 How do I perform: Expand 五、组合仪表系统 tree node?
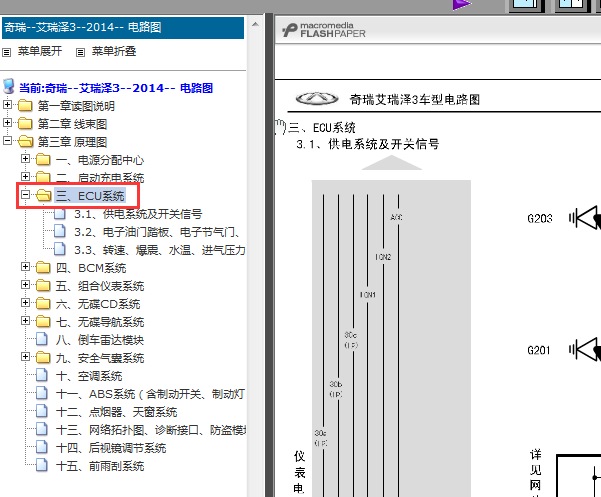[x=25, y=284]
